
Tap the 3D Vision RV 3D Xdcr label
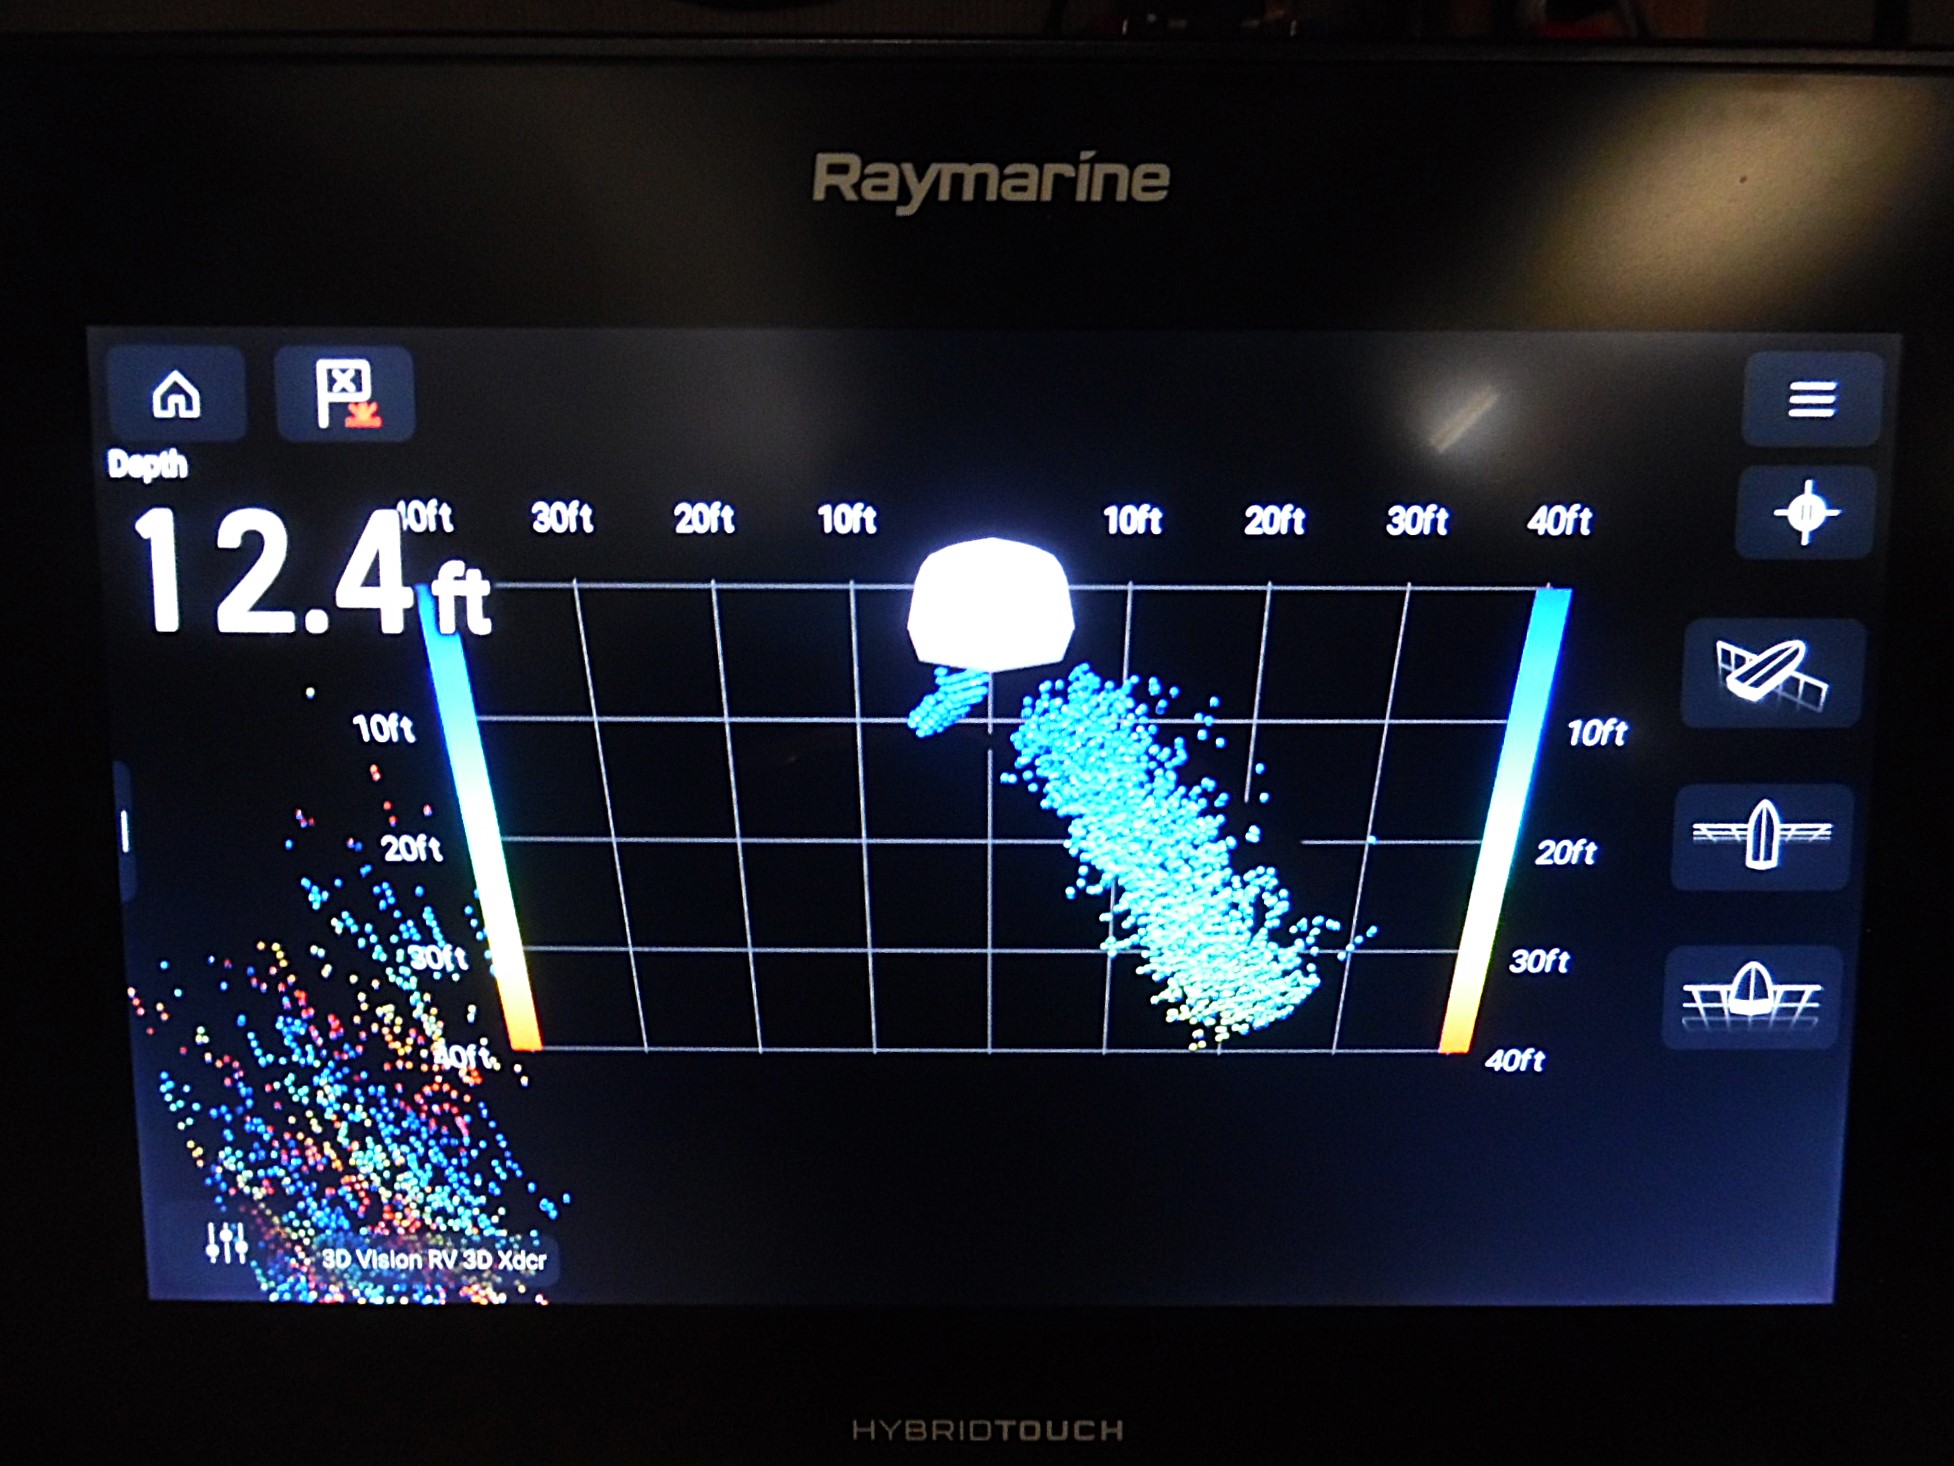coord(433,1259)
